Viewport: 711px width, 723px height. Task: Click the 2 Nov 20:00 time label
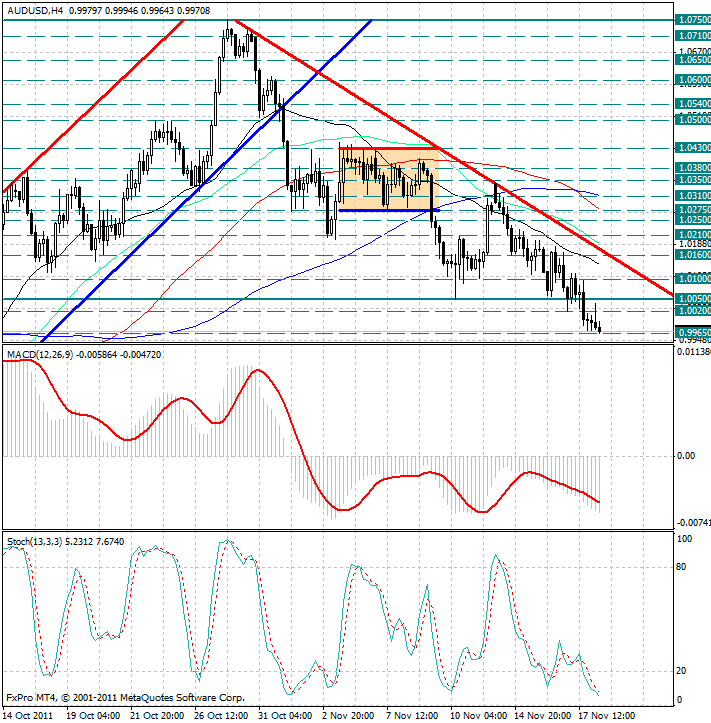pos(349,716)
